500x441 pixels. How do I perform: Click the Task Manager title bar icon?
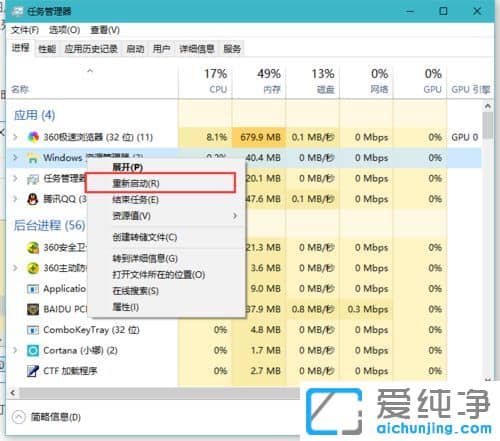(18, 12)
